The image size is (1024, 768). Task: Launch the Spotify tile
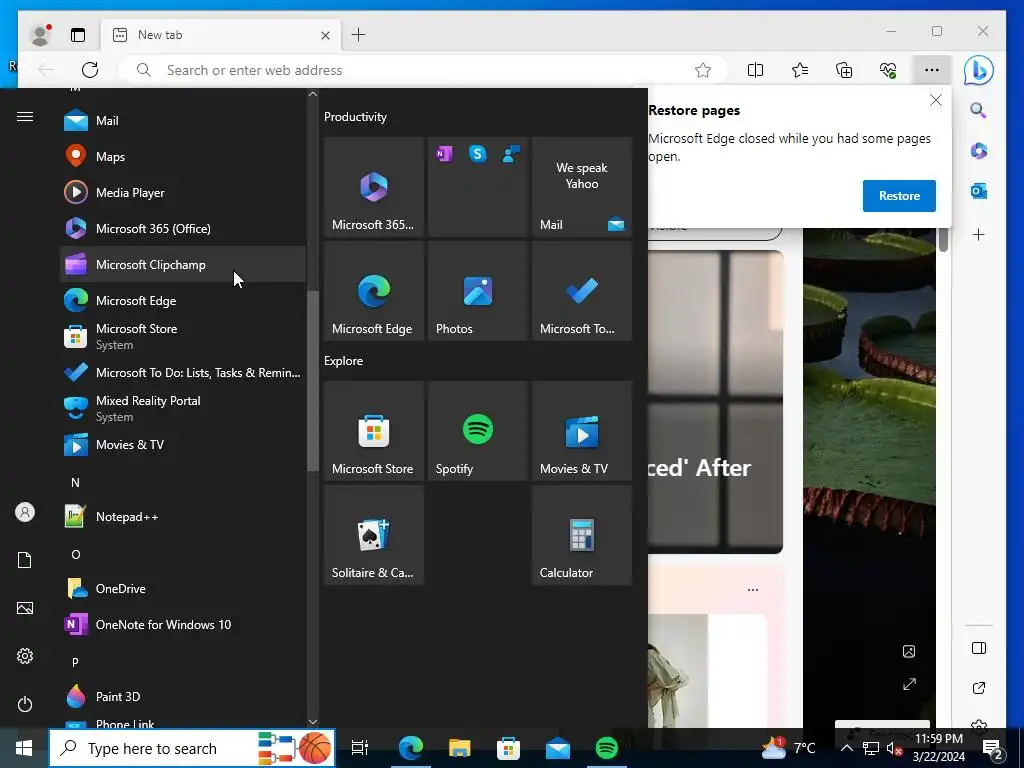tap(478, 431)
